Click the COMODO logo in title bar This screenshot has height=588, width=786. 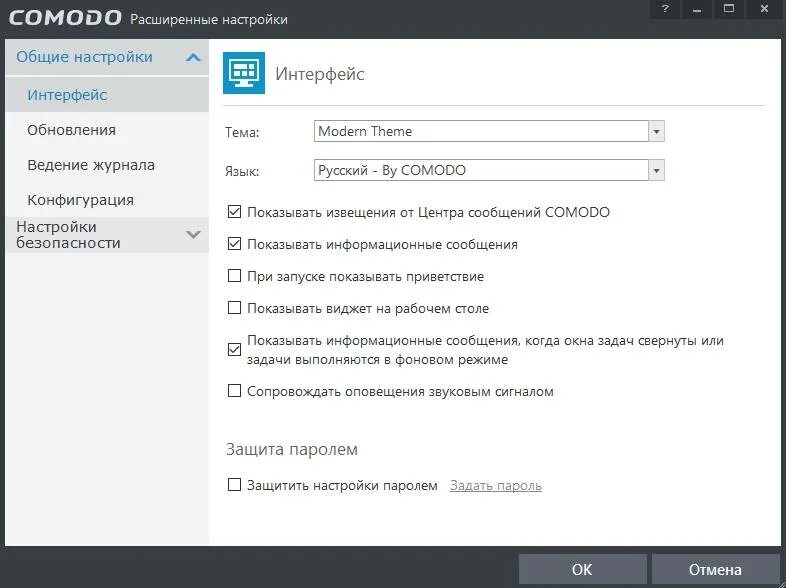point(65,19)
